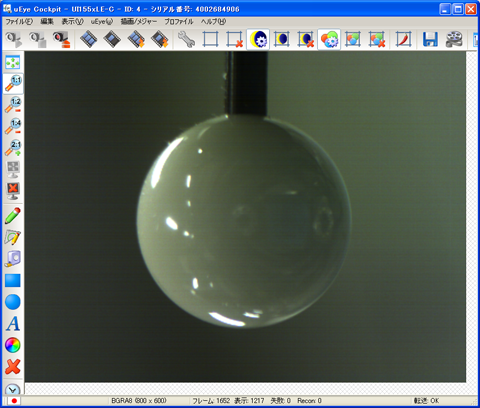Click the film camera record video icon
Screen dimensions: 480x408
[454, 39]
